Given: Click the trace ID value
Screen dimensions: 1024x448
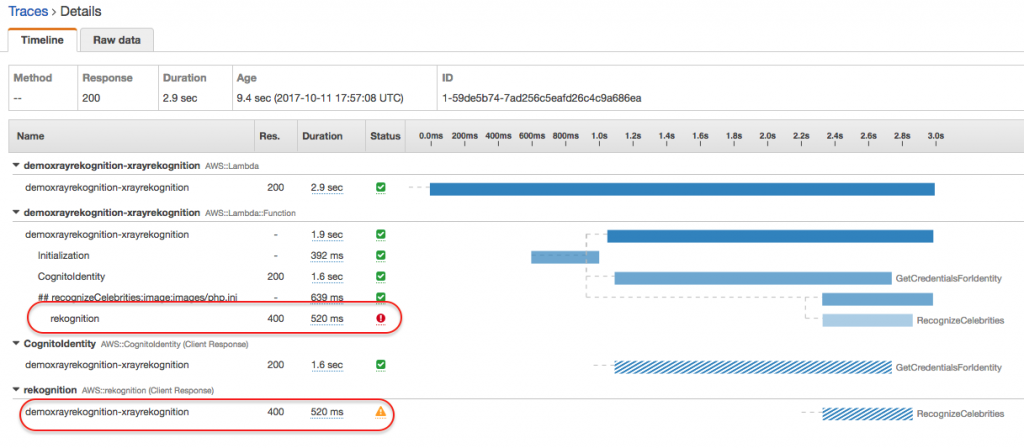Looking at the screenshot, I should coord(542,98).
